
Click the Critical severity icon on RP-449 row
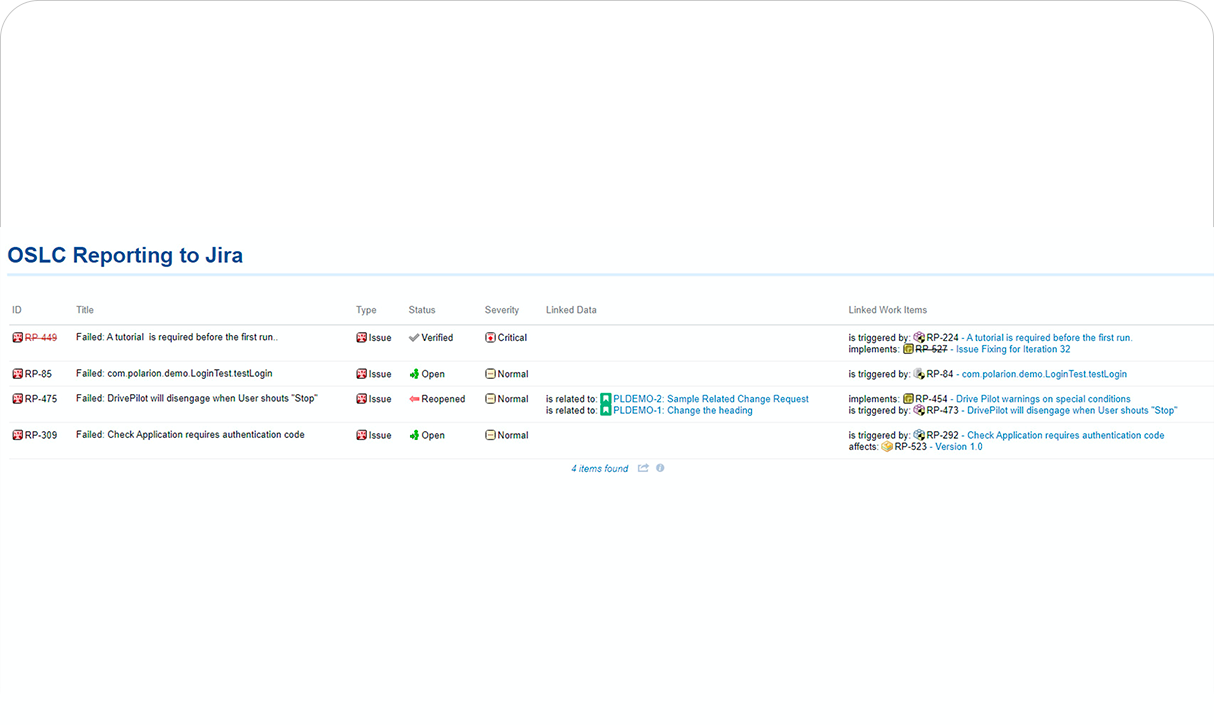tap(489, 337)
